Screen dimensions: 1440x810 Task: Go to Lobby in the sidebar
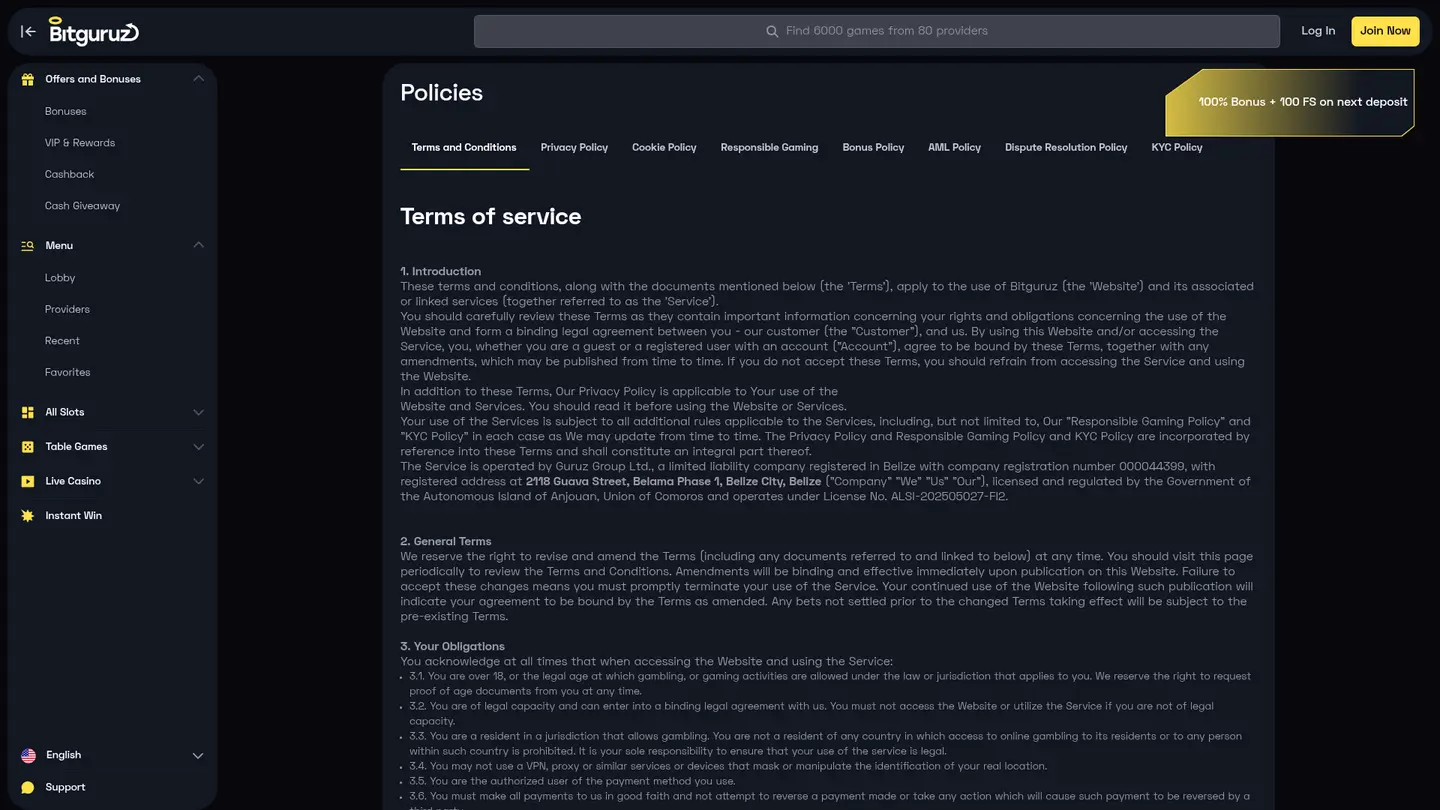coord(60,278)
